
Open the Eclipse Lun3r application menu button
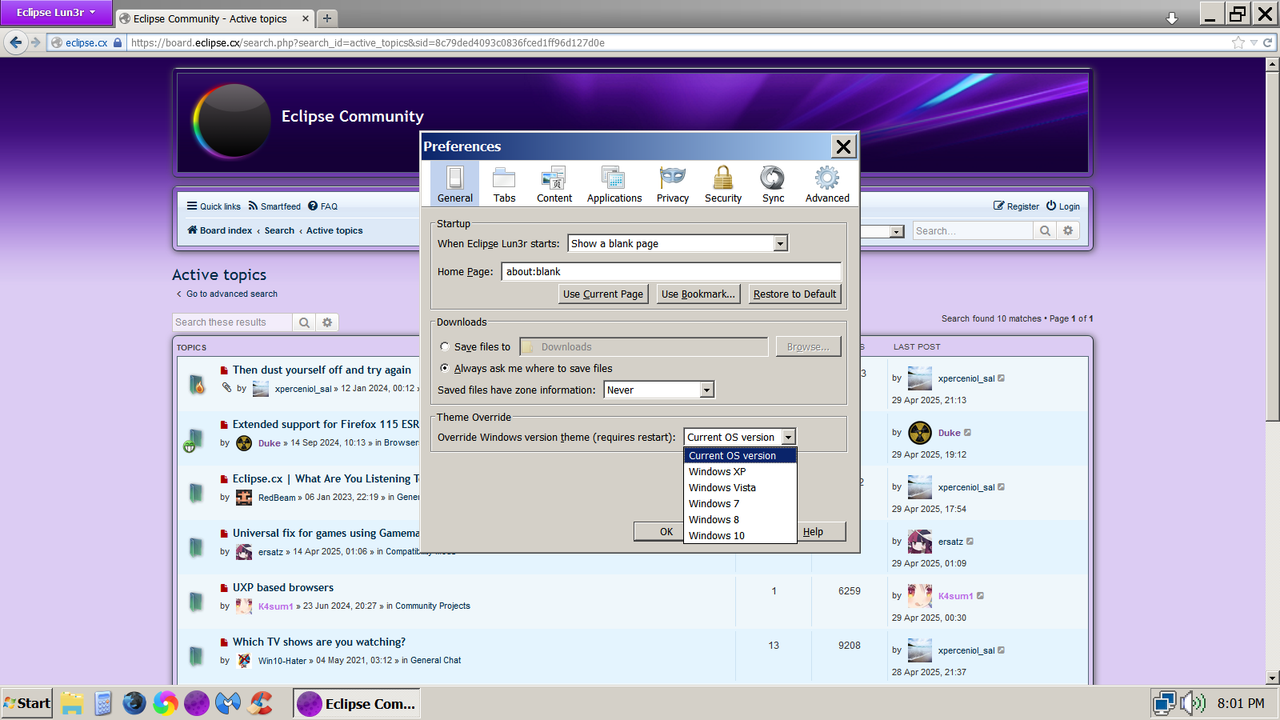(x=55, y=12)
